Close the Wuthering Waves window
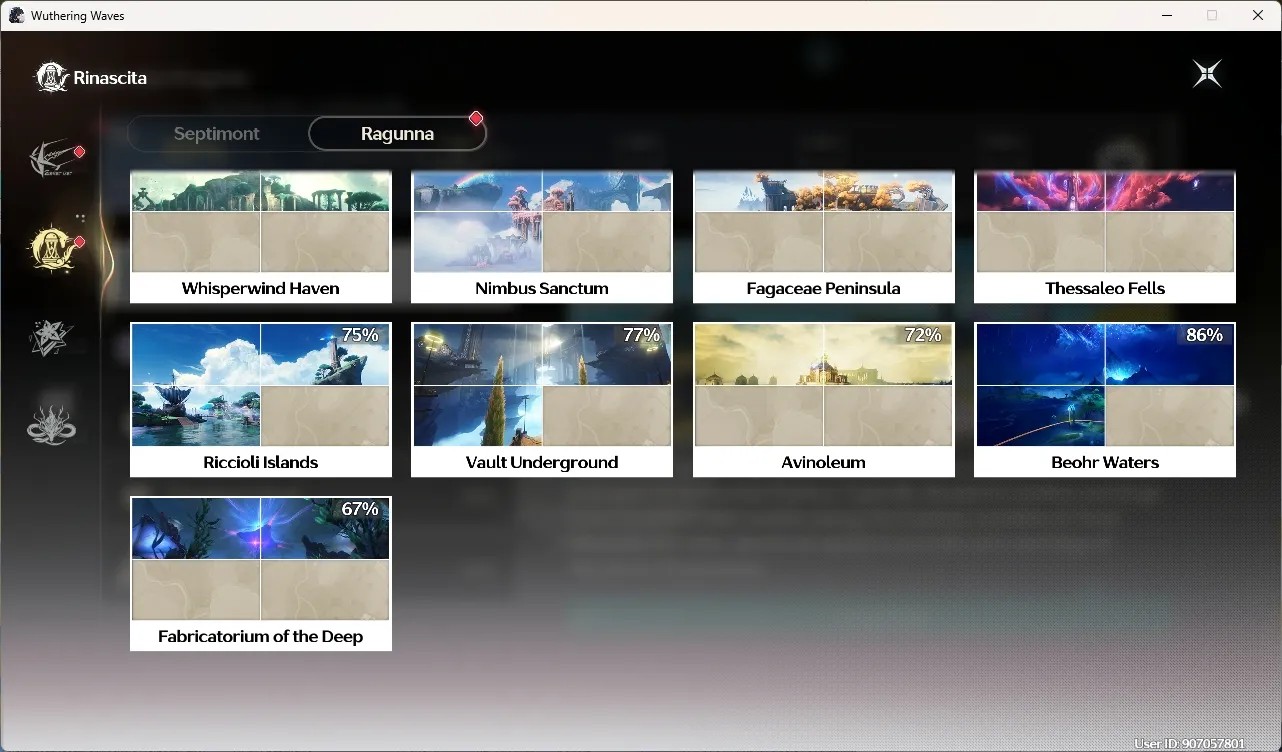The image size is (1282, 752). (1258, 15)
